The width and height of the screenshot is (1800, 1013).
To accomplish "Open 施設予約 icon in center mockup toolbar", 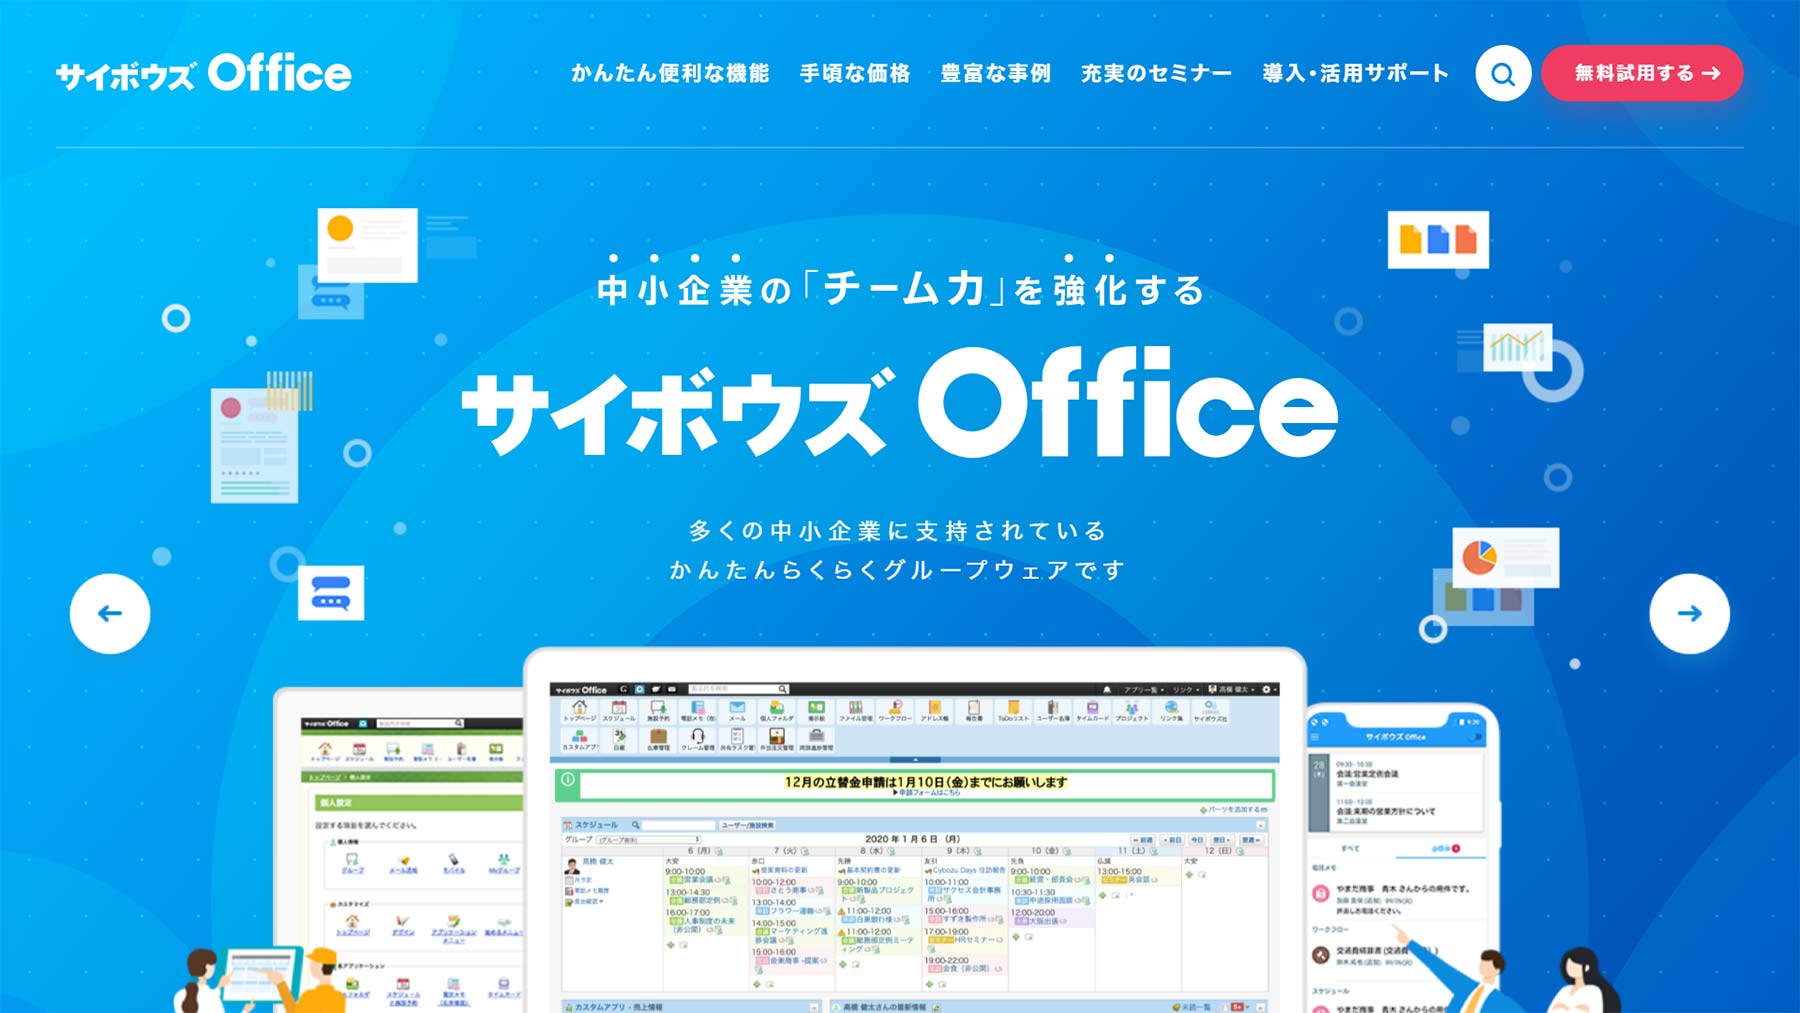I will [657, 710].
